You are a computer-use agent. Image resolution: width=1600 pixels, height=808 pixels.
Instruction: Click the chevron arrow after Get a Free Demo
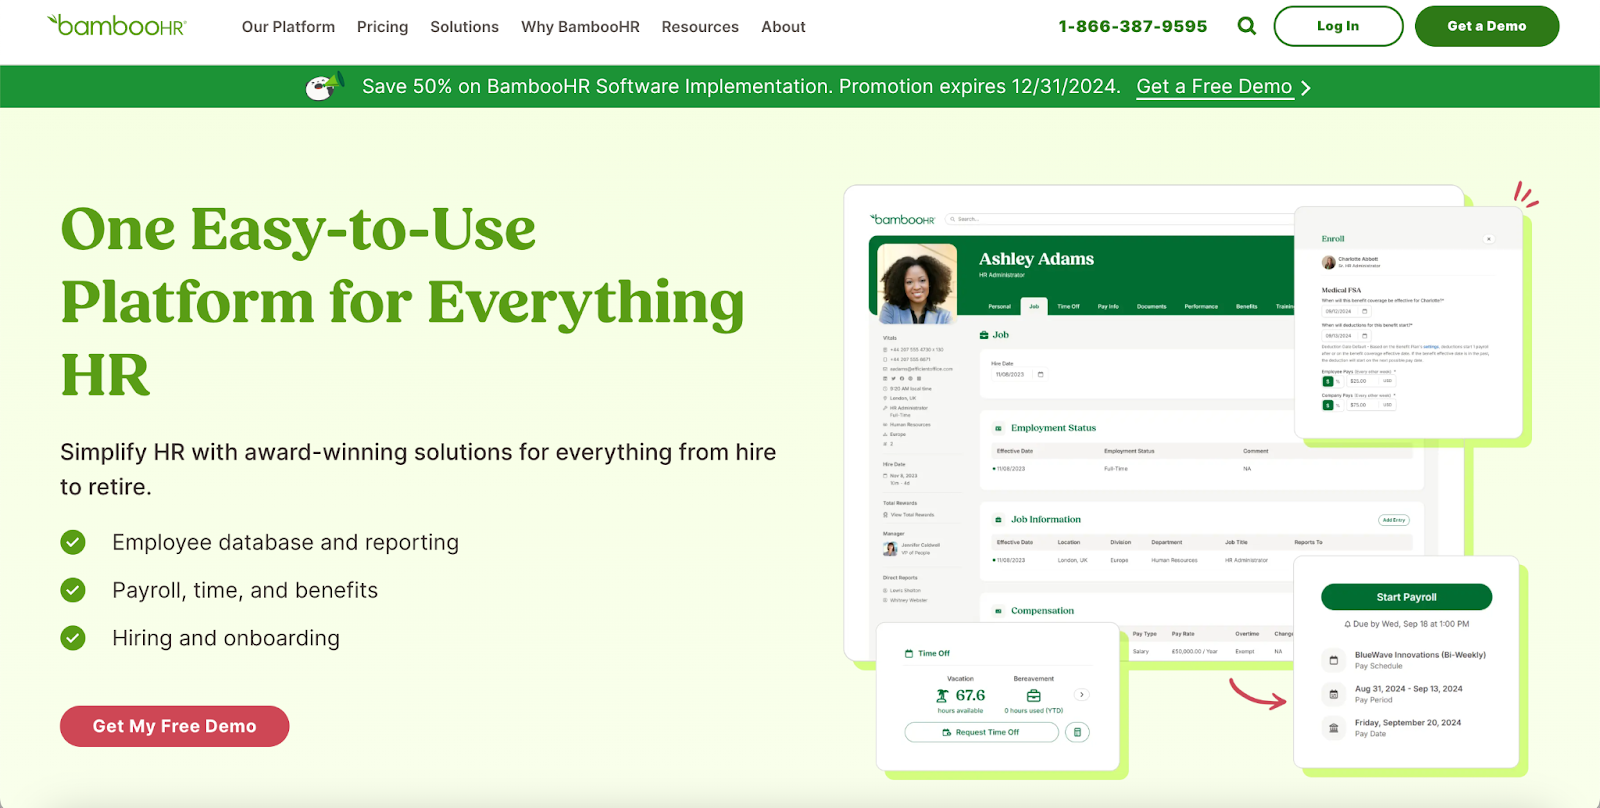pos(1305,88)
